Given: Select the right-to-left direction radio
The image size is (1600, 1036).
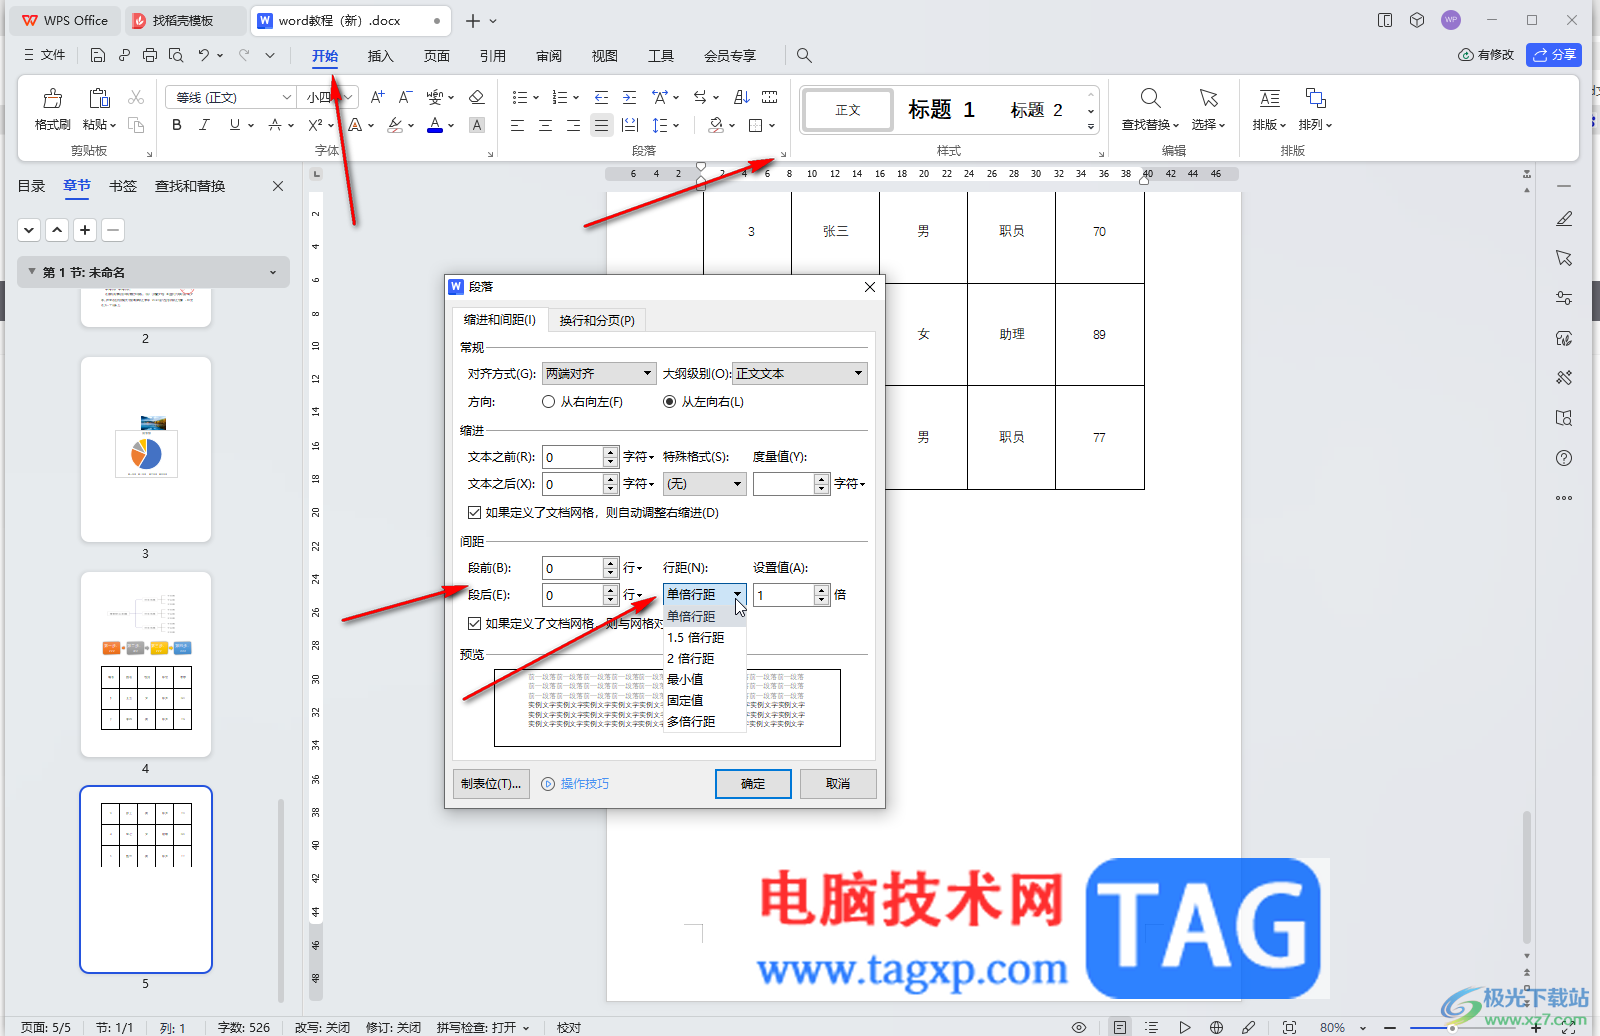Looking at the screenshot, I should click(x=548, y=402).
